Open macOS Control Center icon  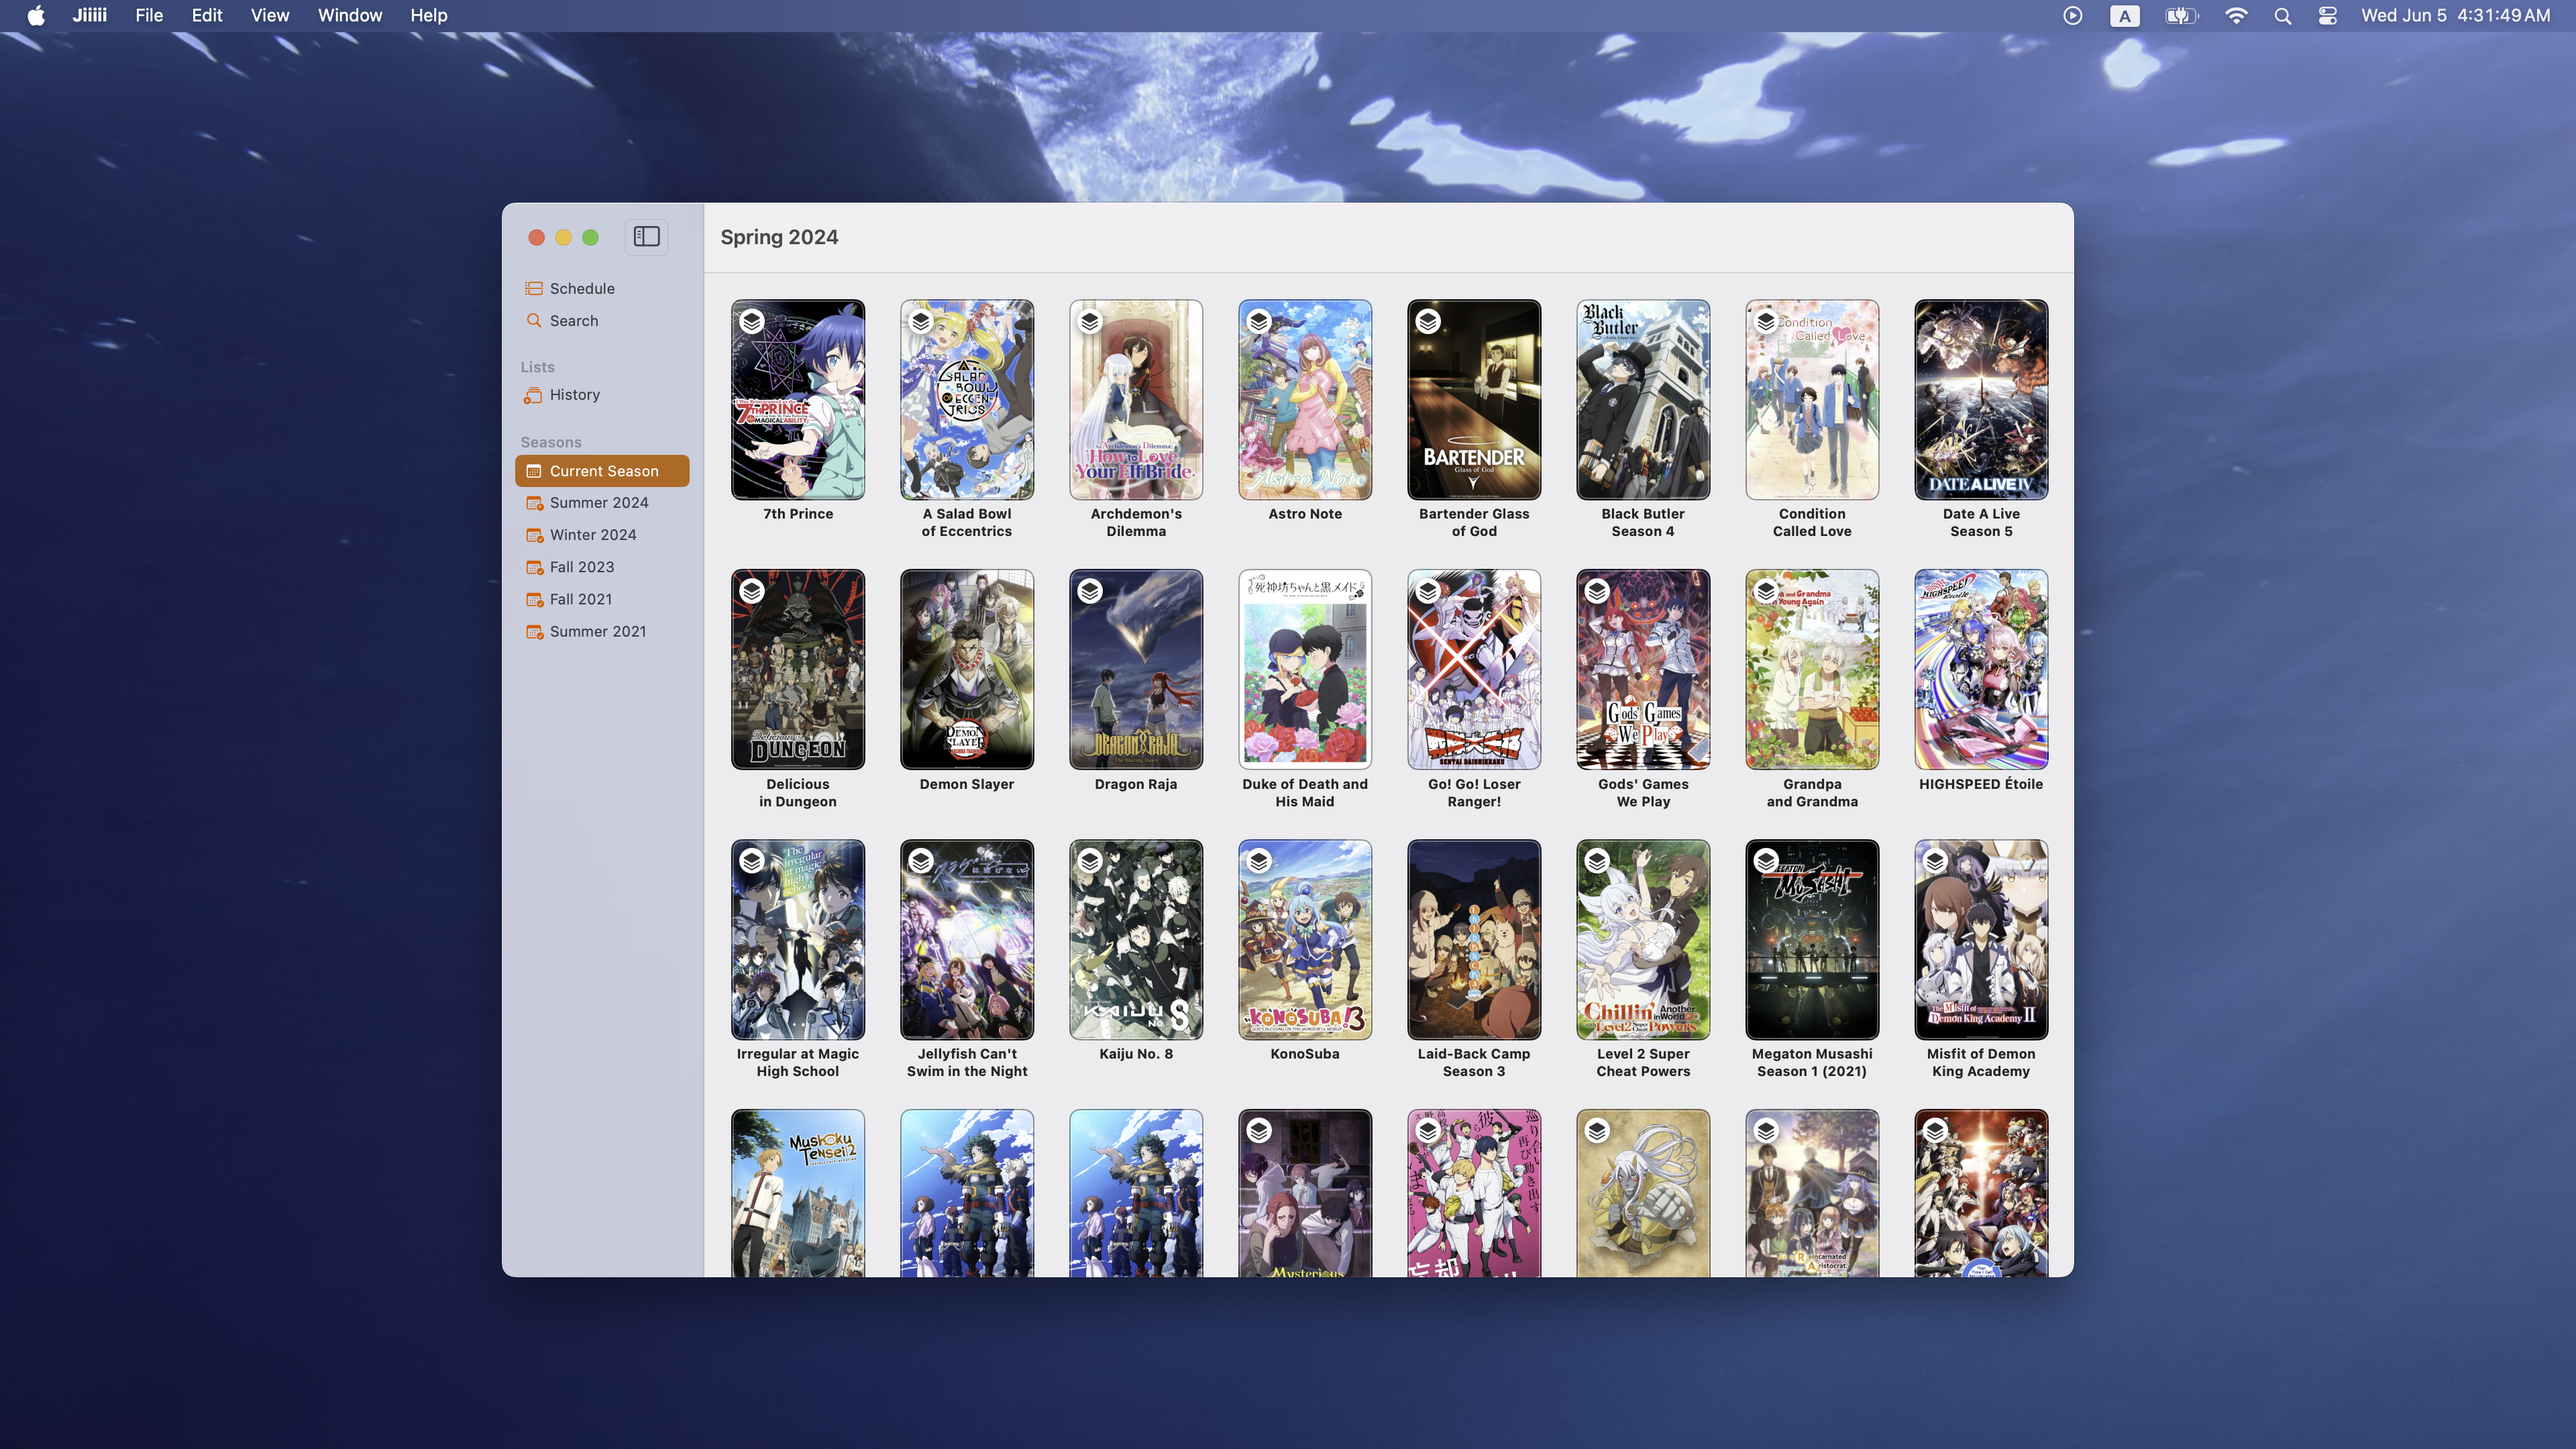[2327, 15]
